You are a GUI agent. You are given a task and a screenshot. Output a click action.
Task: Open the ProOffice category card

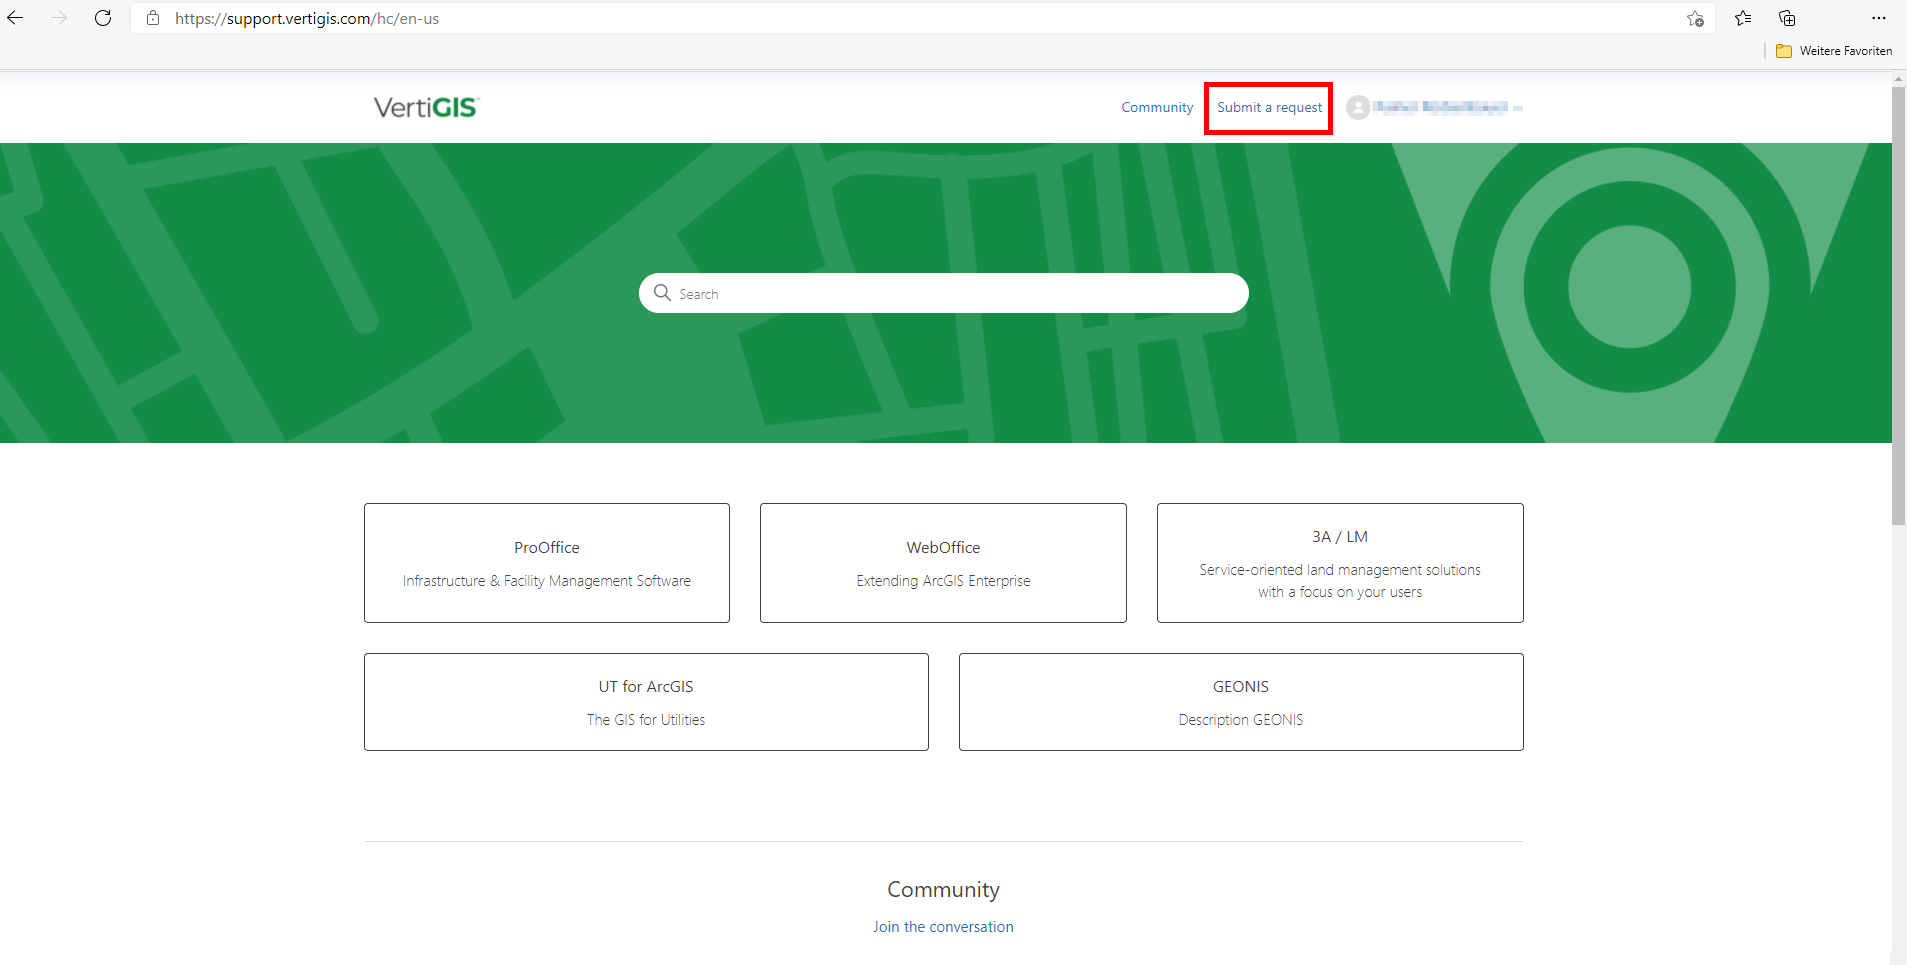(547, 563)
